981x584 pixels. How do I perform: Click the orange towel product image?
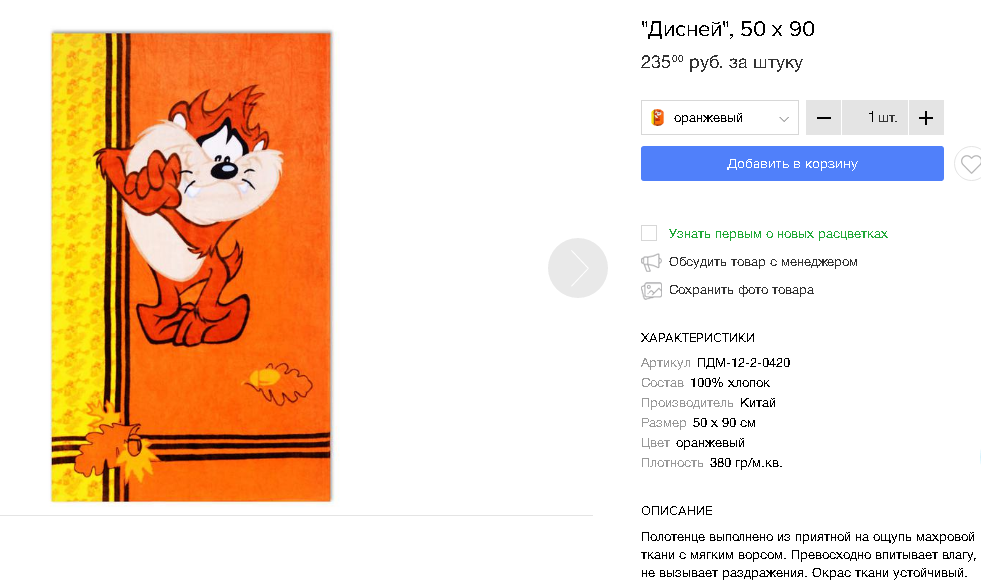[191, 266]
